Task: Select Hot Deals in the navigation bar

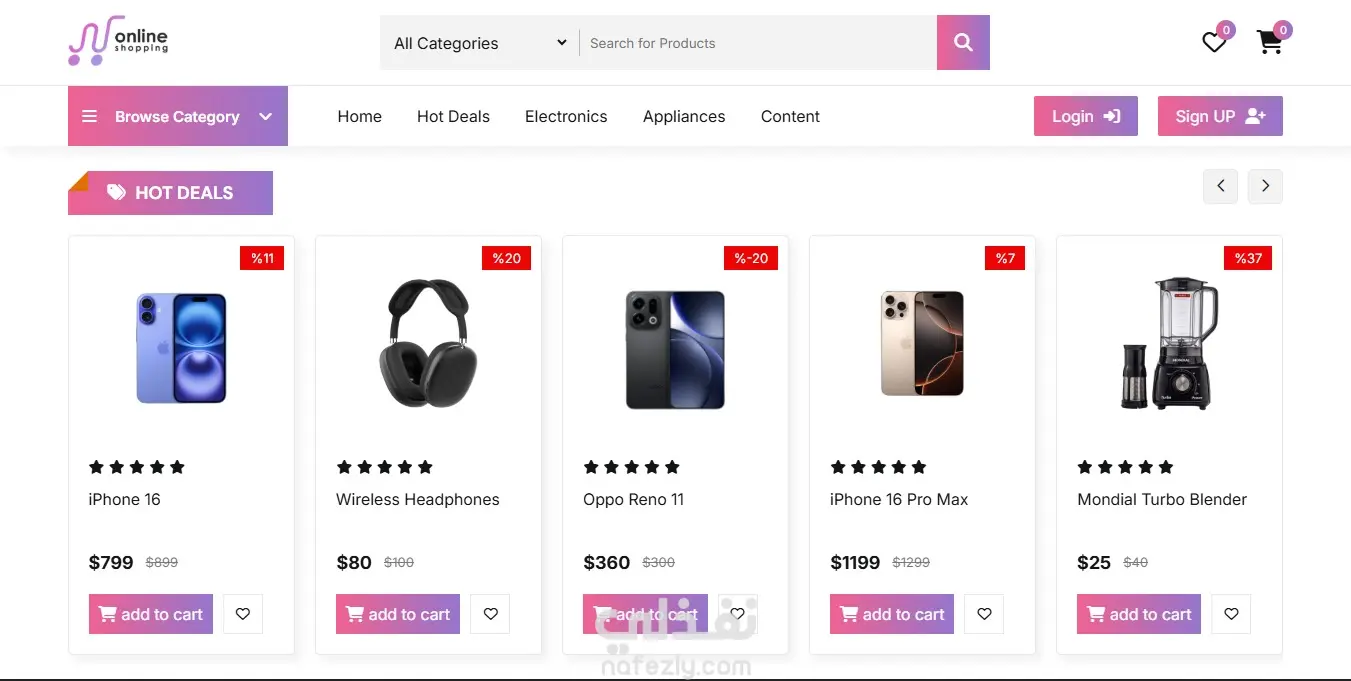Action: [453, 116]
